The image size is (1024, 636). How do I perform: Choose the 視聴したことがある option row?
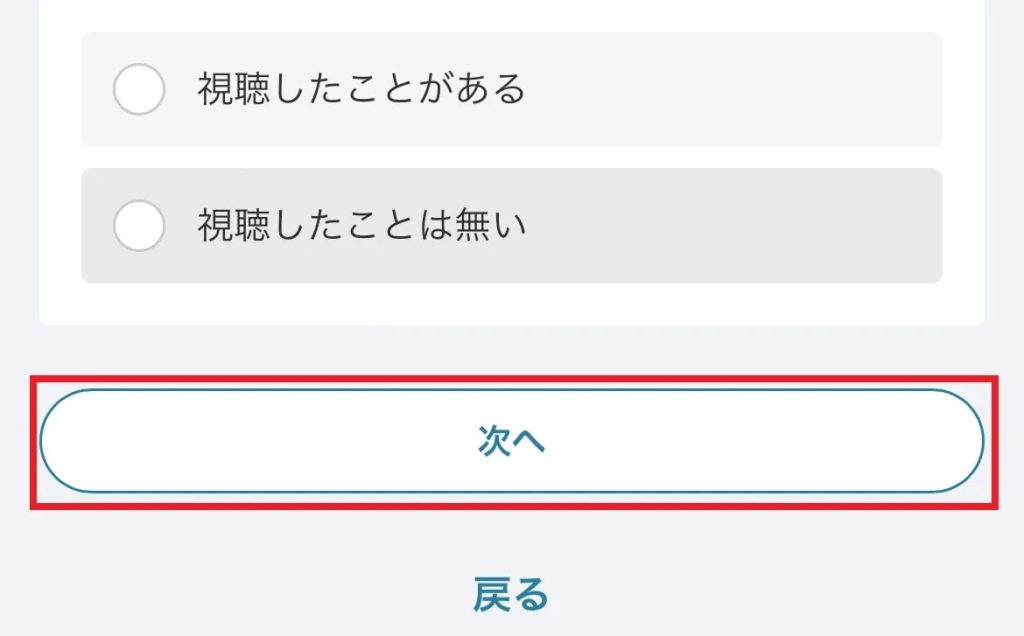pos(511,90)
